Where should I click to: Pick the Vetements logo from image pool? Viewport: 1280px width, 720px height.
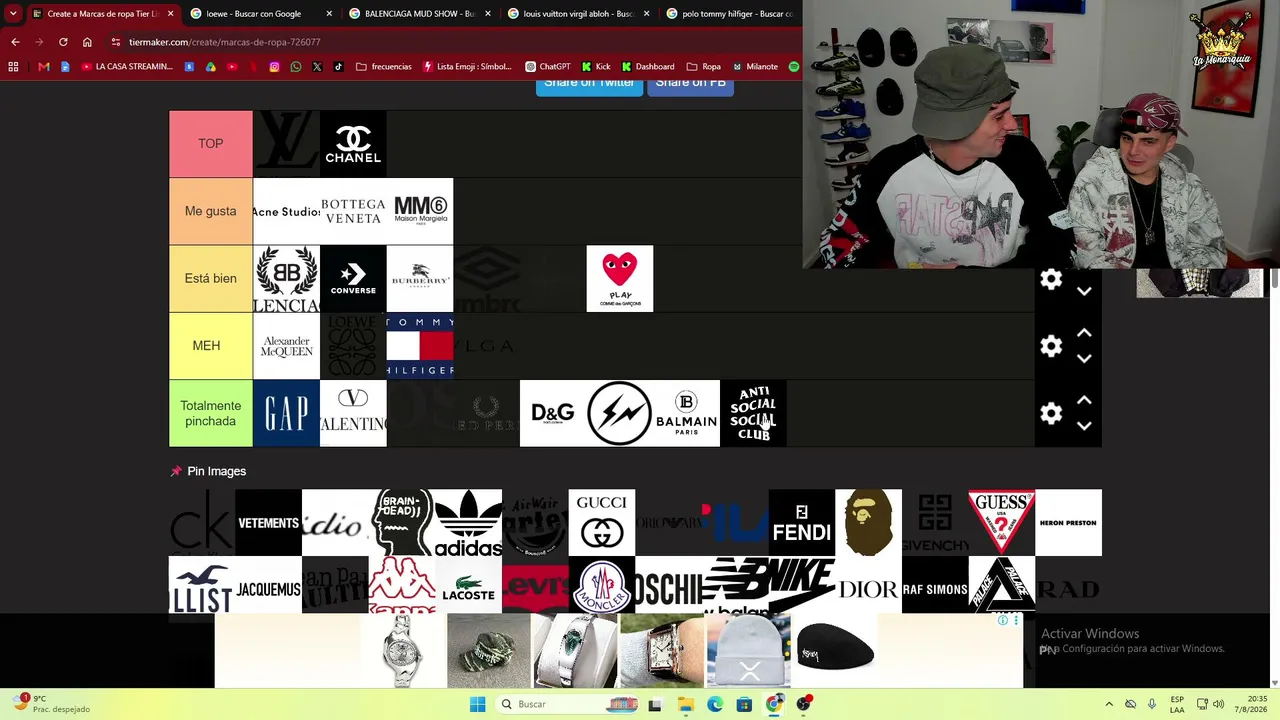(268, 523)
